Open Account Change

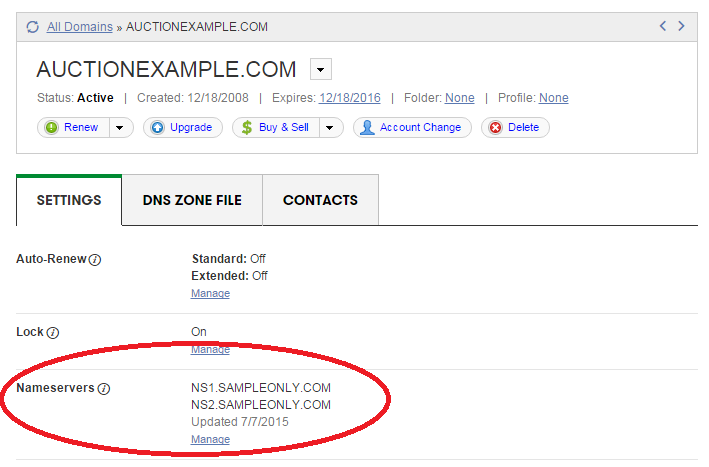[412, 127]
